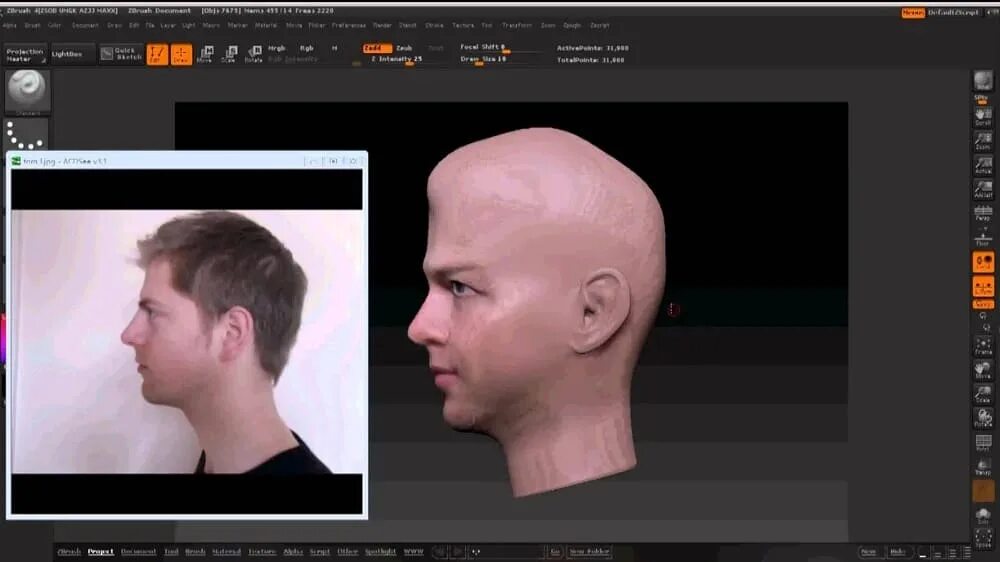Click the Scroll canvas icon in right shelf
Screen dimensions: 1000x562
[x=983, y=116]
